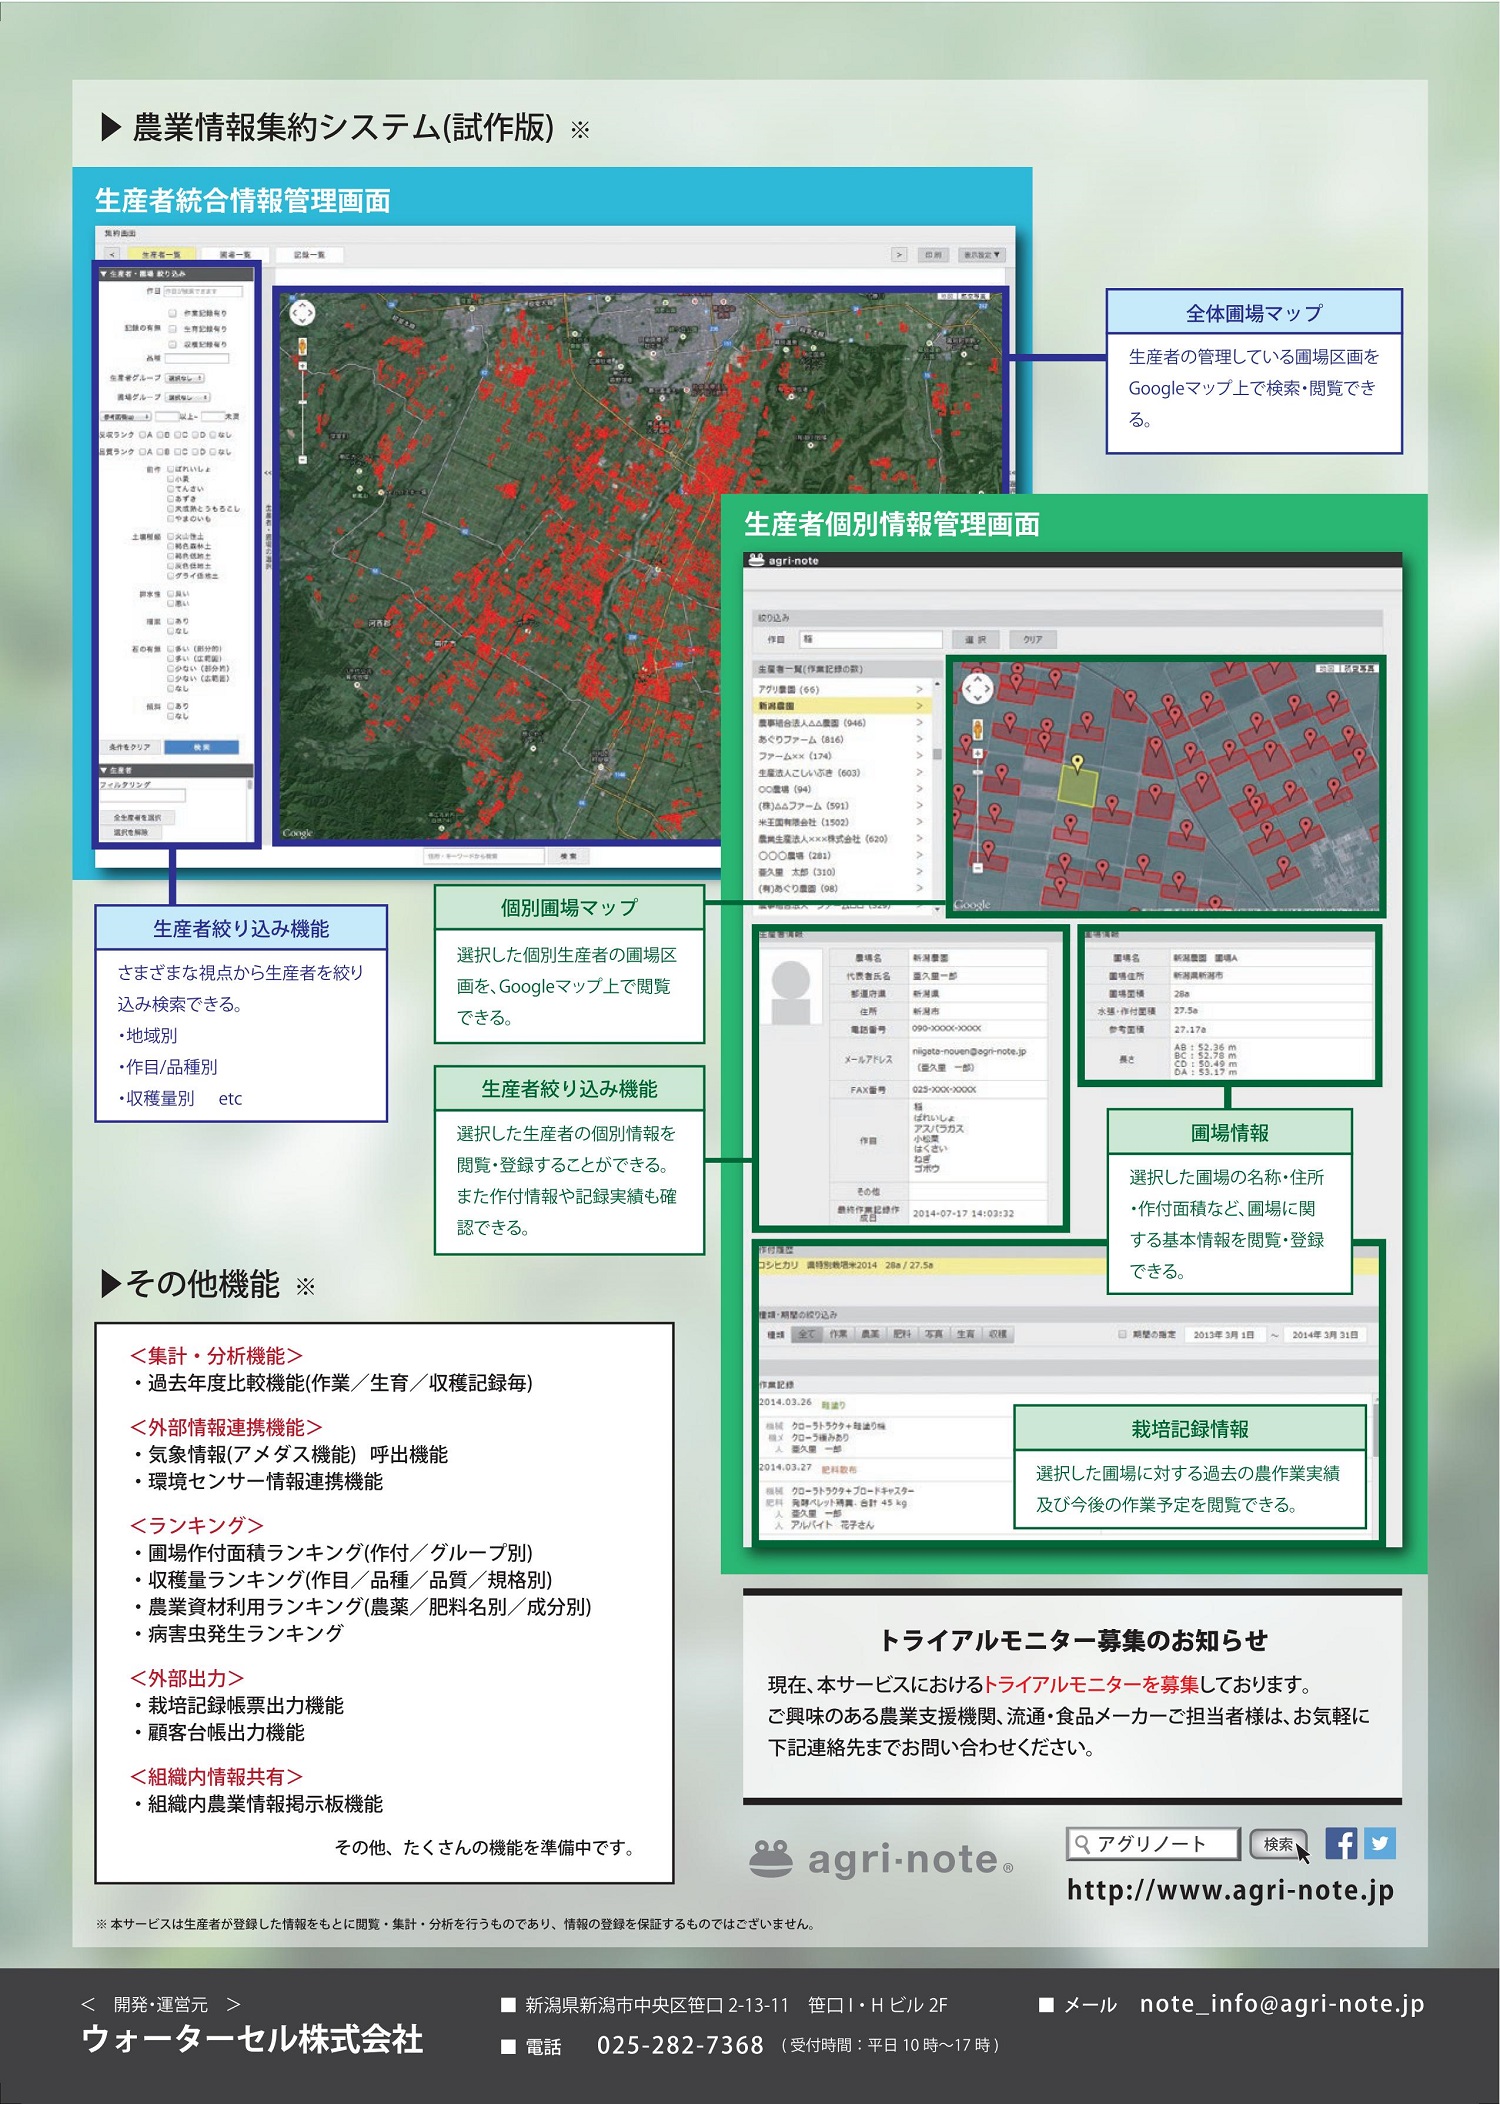
Task: Check the 作業記録有り checkbox
Action: 173,313
